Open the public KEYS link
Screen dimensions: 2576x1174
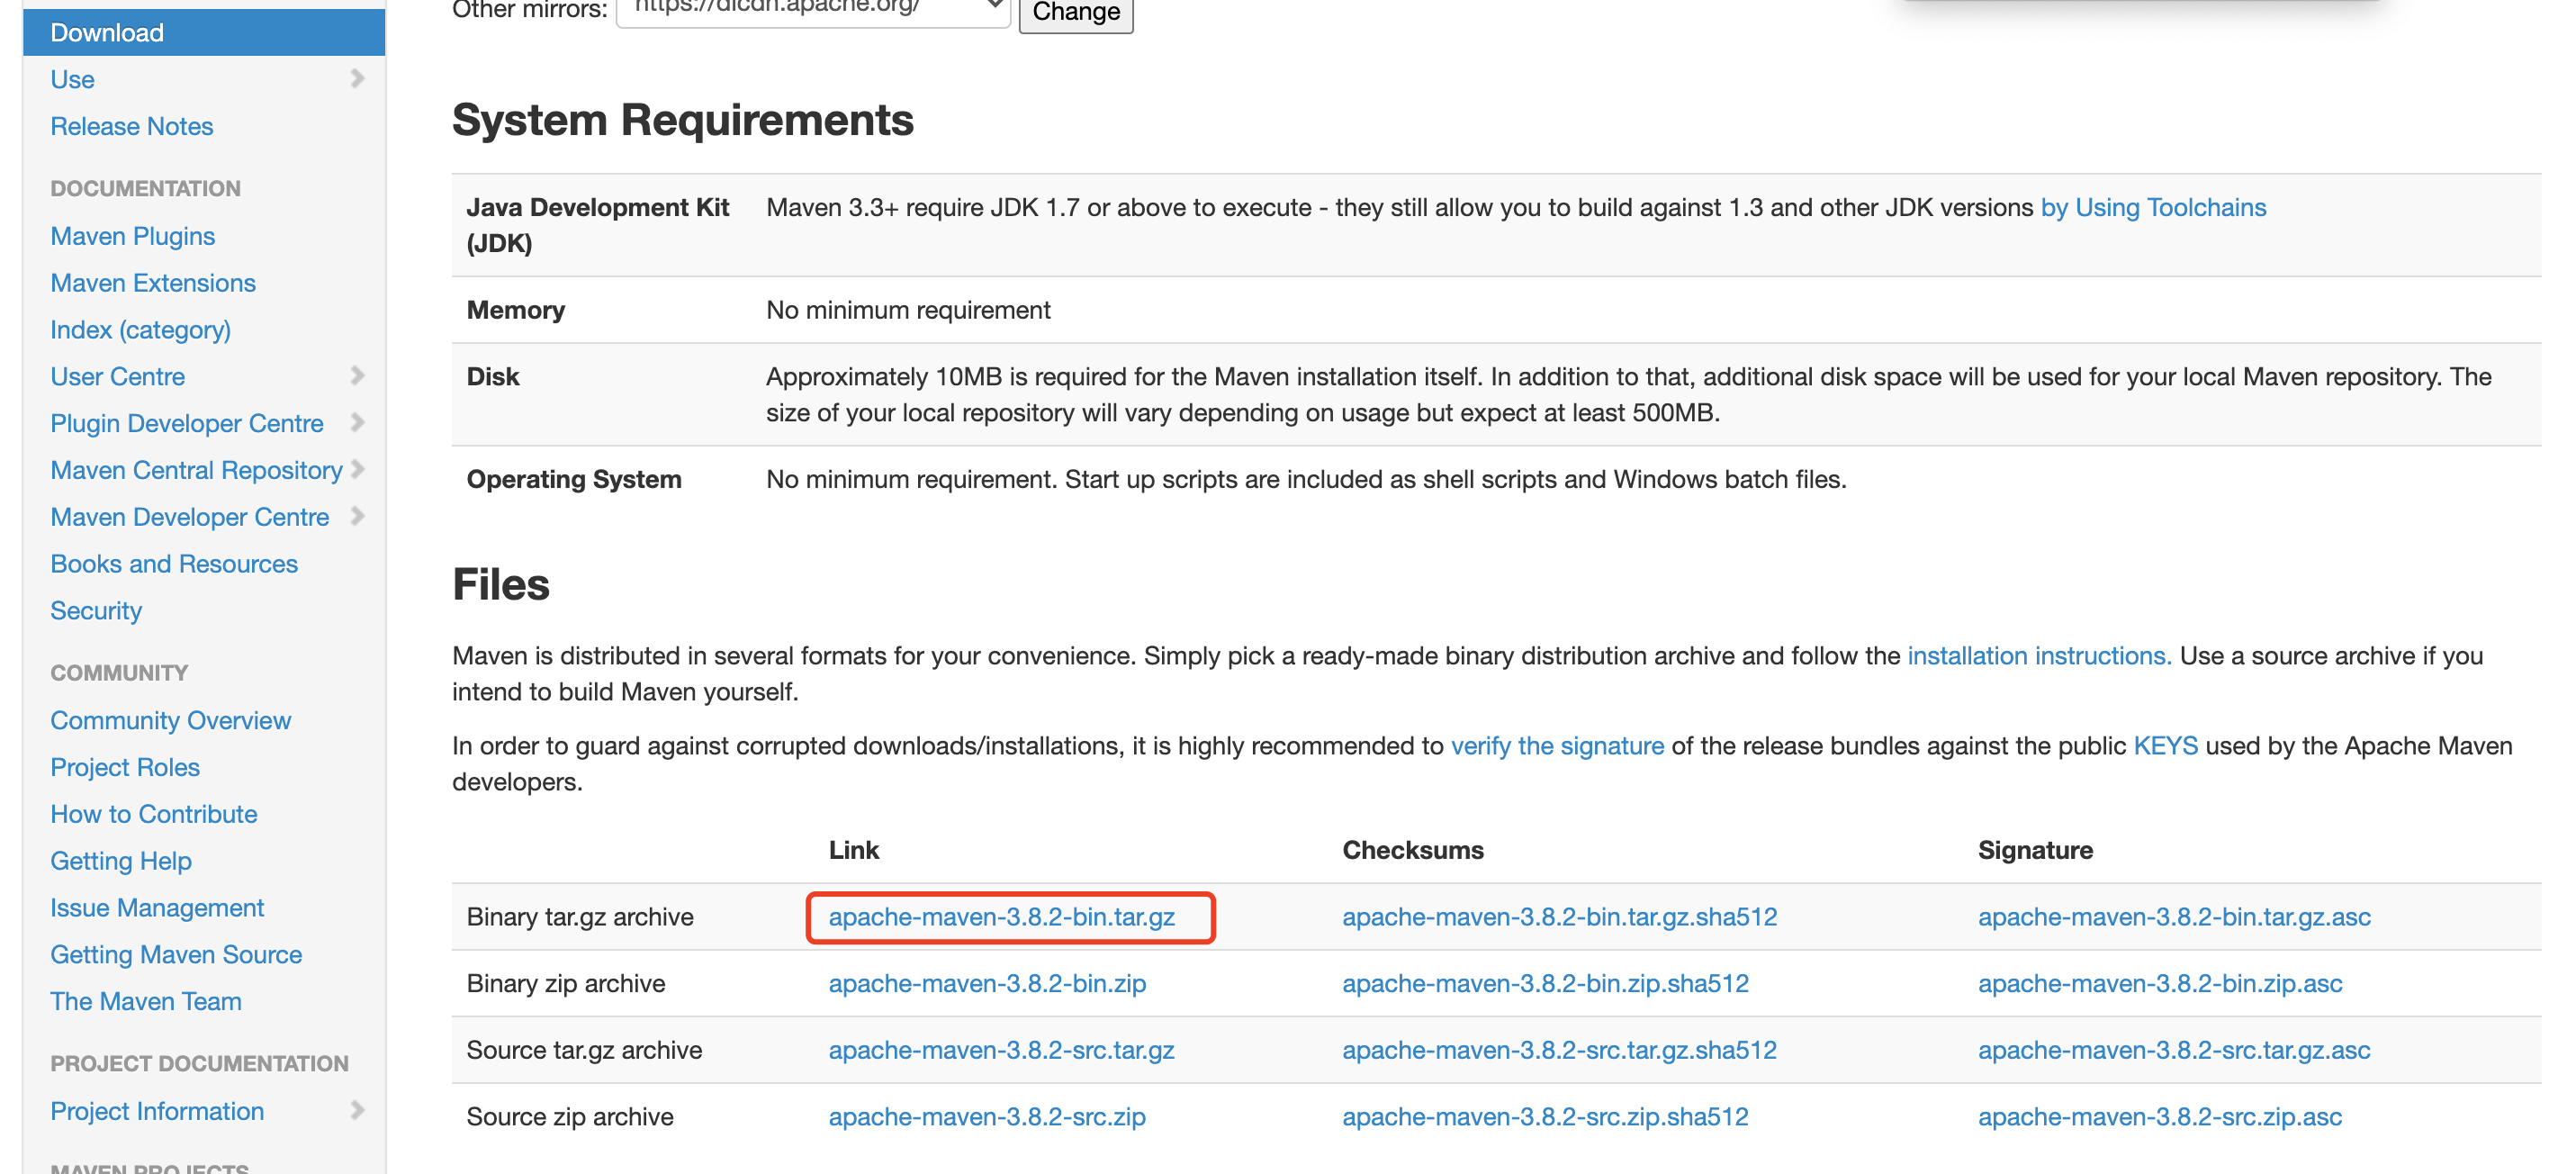2164,745
